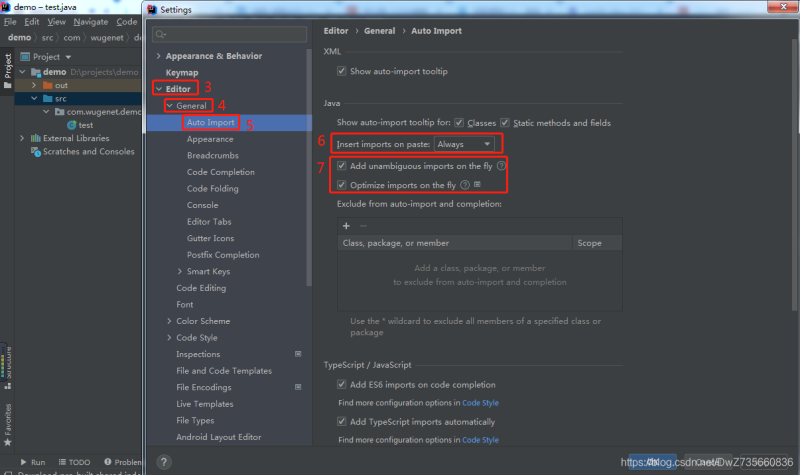The image size is (800, 475).
Task: Open the Project view dropdown arrow
Action: [68, 57]
